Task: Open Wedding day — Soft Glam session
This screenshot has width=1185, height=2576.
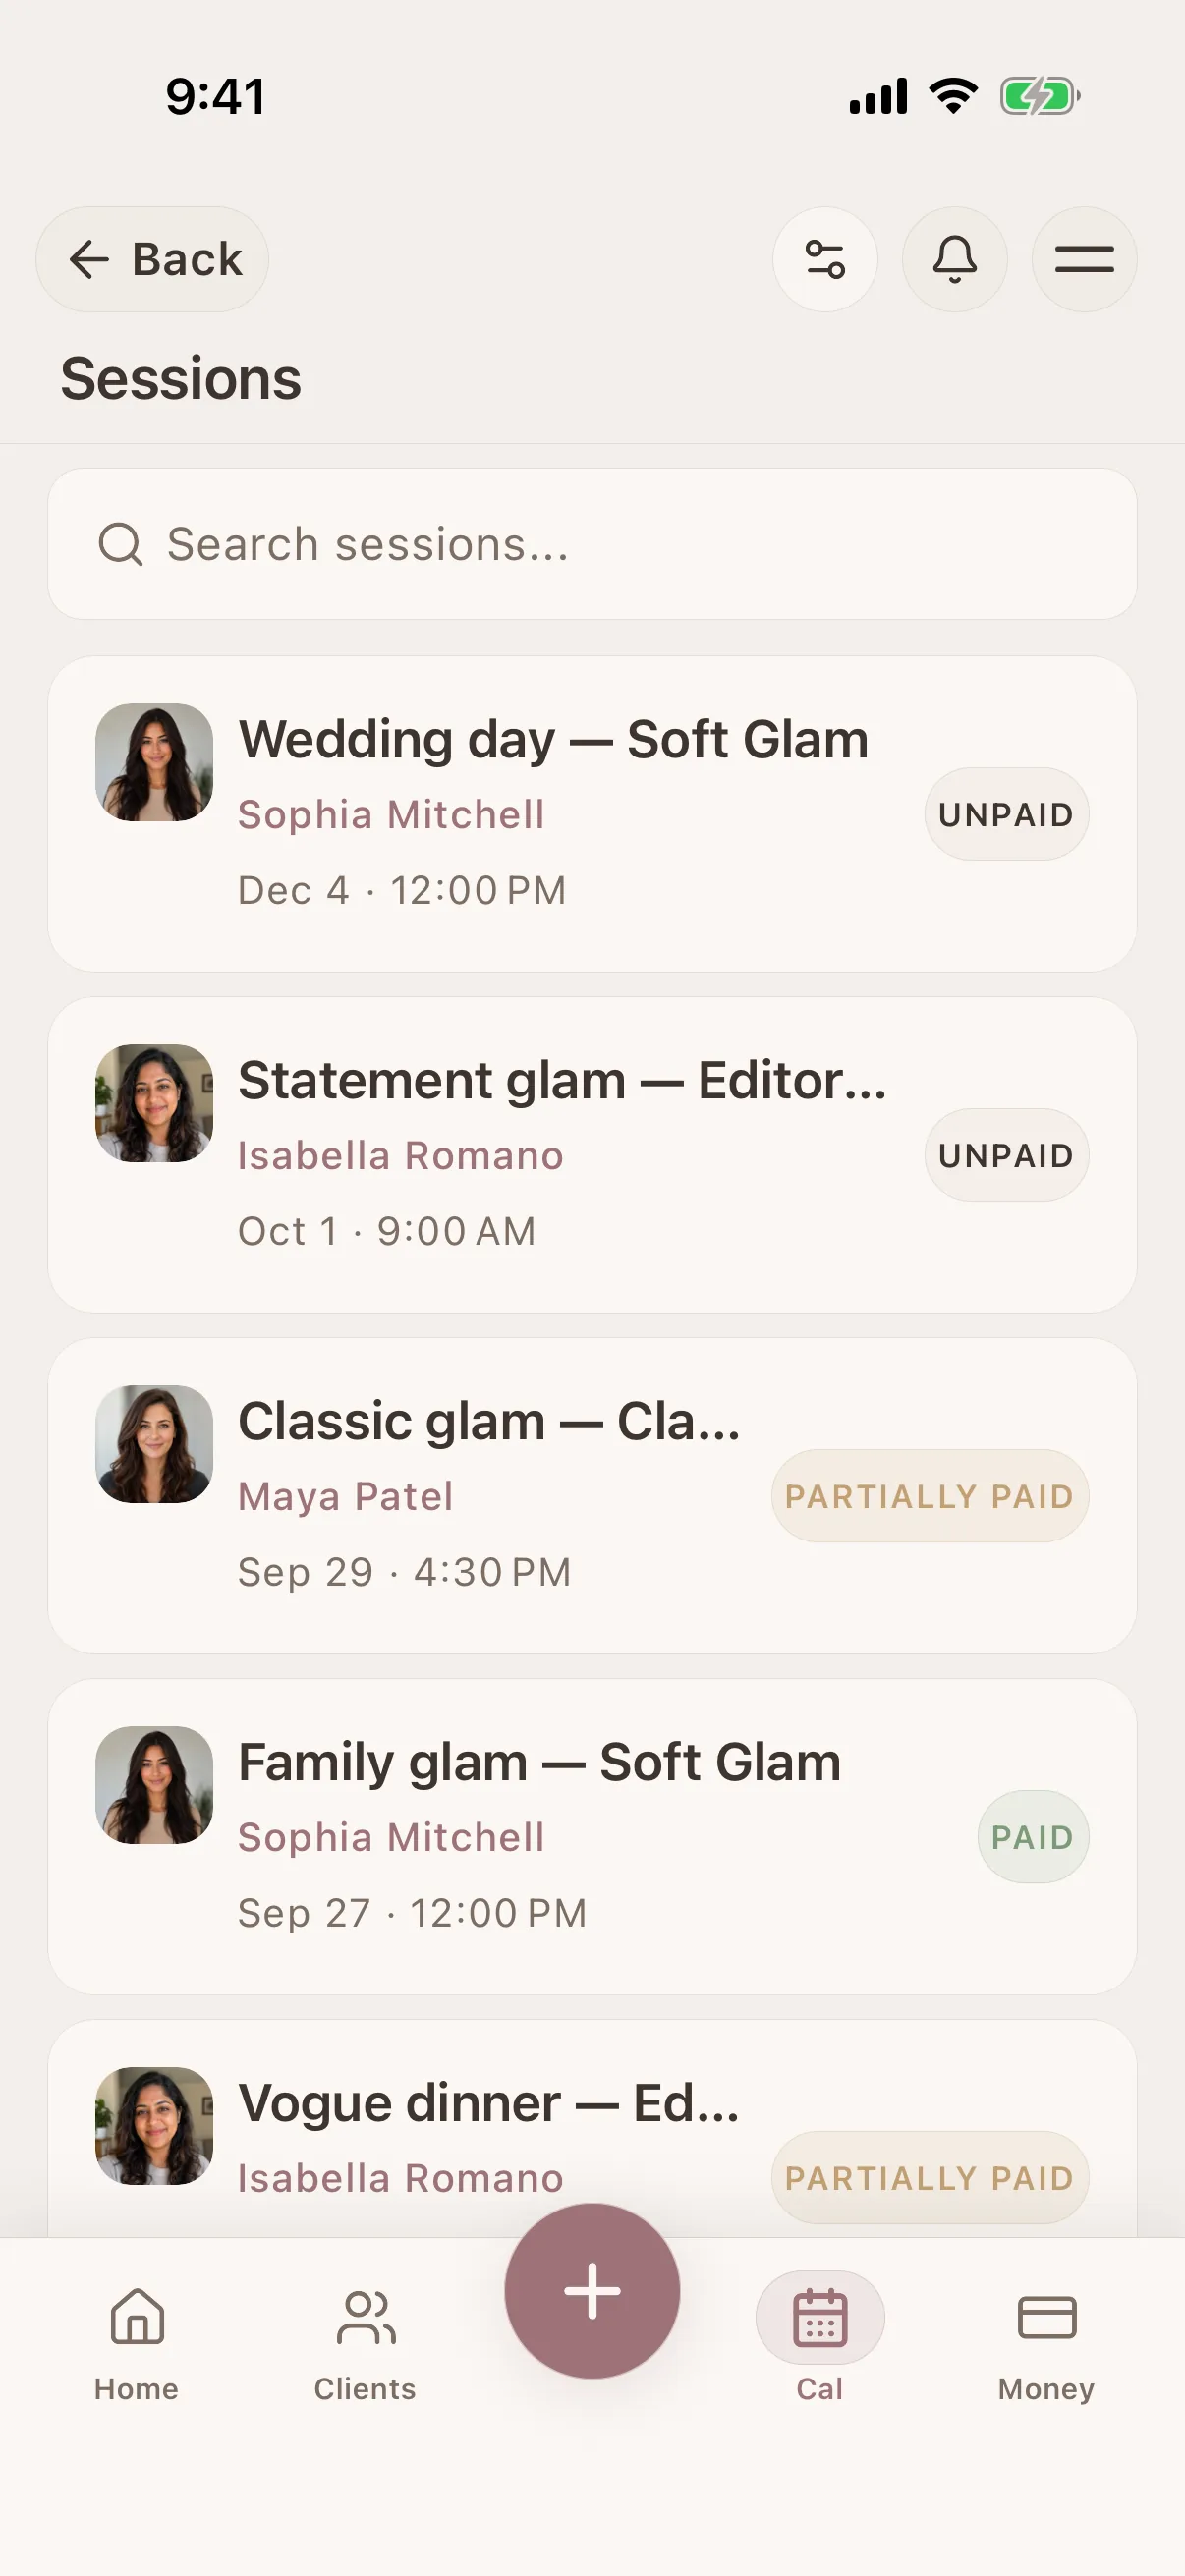Action: tap(592, 814)
